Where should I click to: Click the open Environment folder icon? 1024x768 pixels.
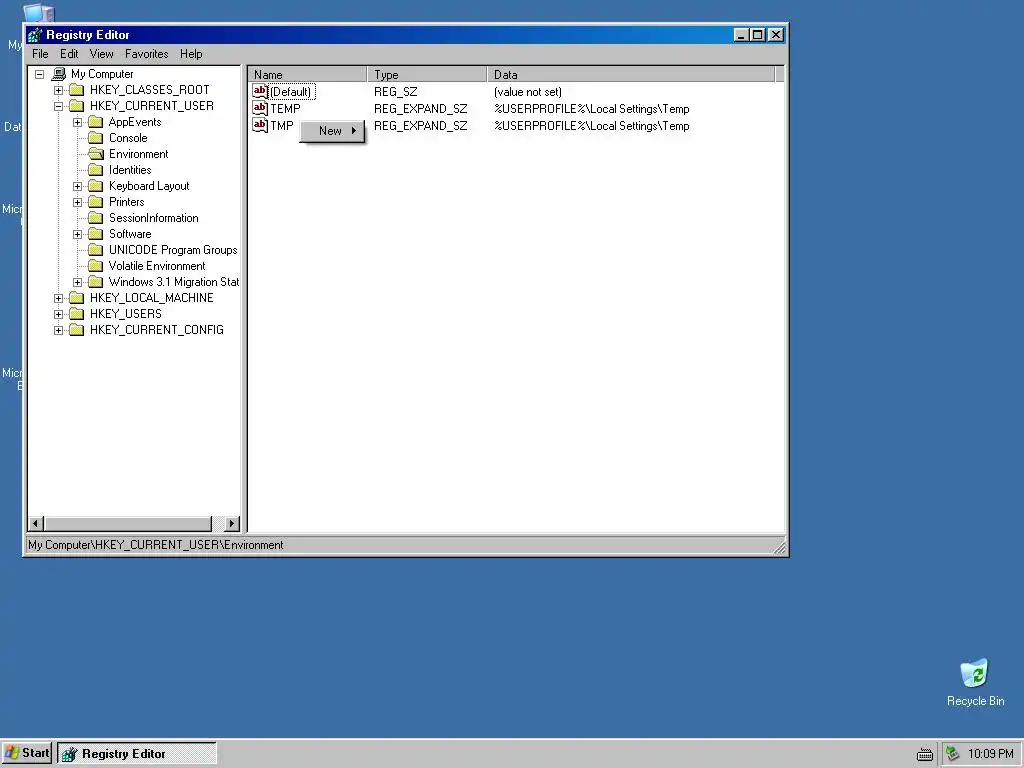click(x=95, y=153)
